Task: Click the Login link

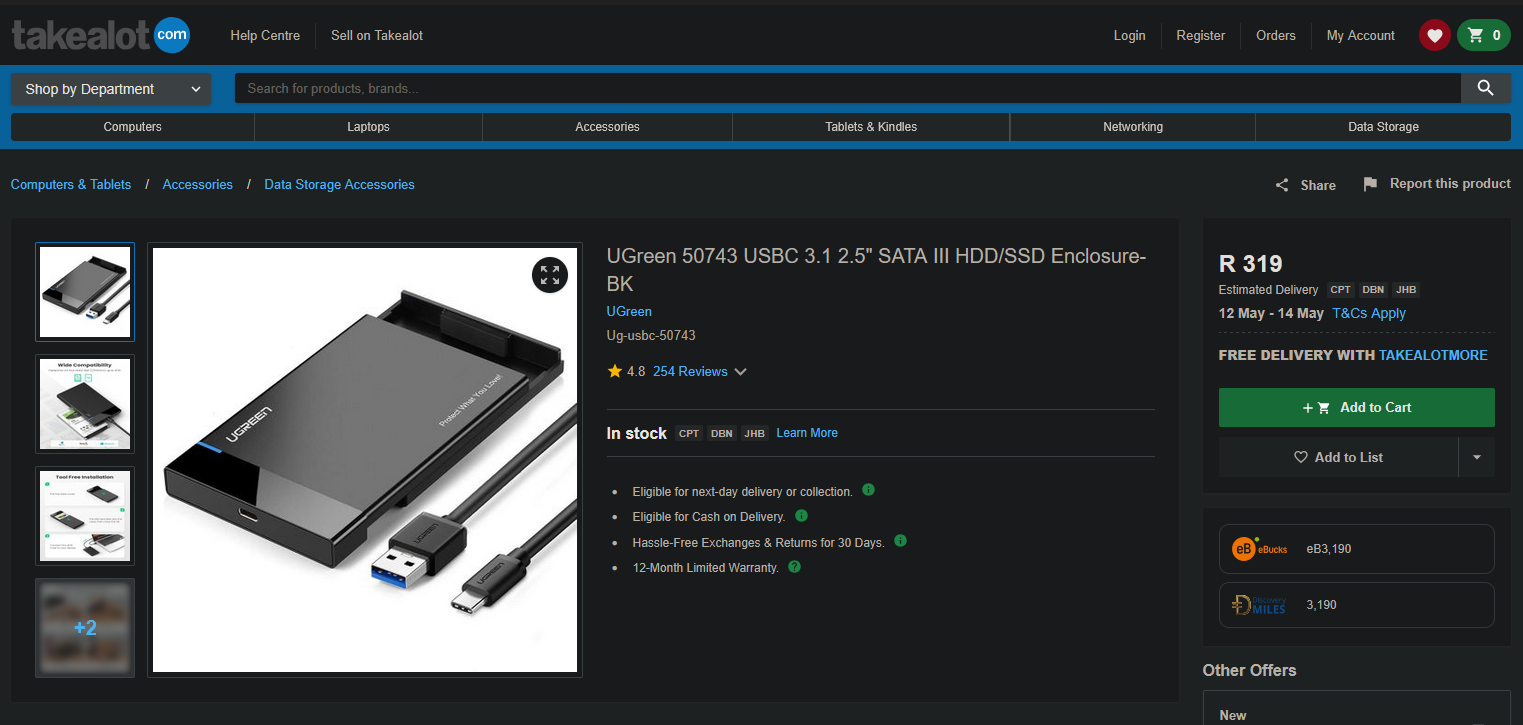Action: point(1129,35)
